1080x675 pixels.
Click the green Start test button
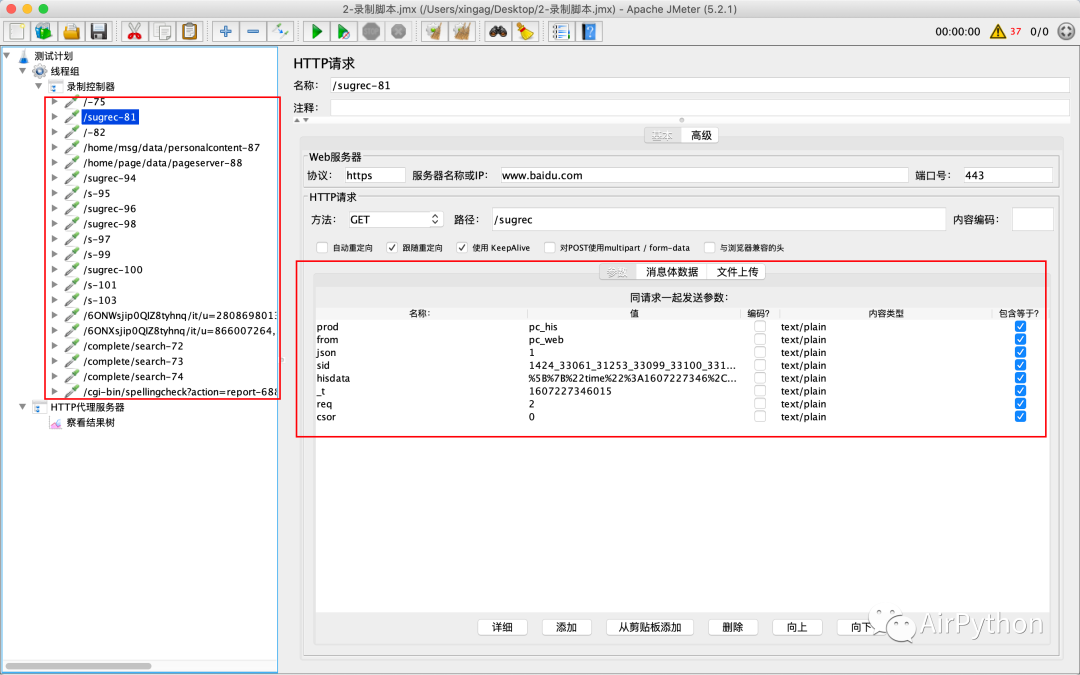click(316, 31)
